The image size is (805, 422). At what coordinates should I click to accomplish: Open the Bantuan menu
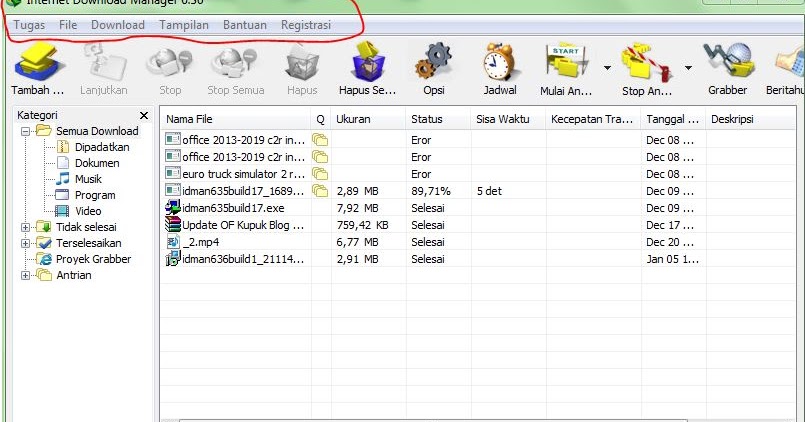[244, 25]
